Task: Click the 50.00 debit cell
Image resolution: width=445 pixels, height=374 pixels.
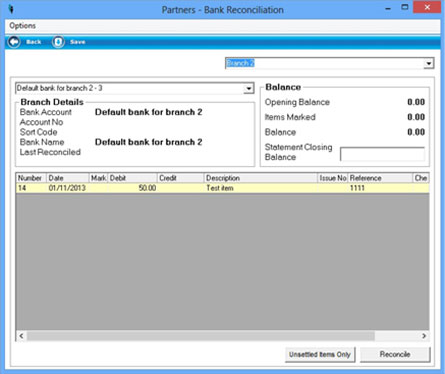Action: pyautogui.click(x=133, y=188)
